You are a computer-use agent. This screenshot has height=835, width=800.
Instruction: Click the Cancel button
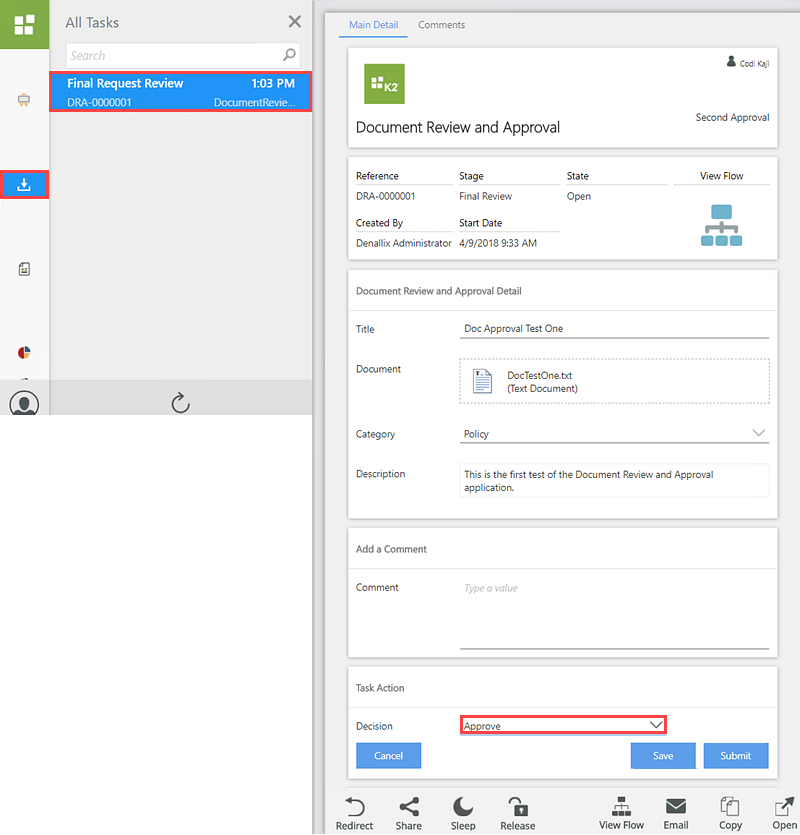click(x=388, y=756)
